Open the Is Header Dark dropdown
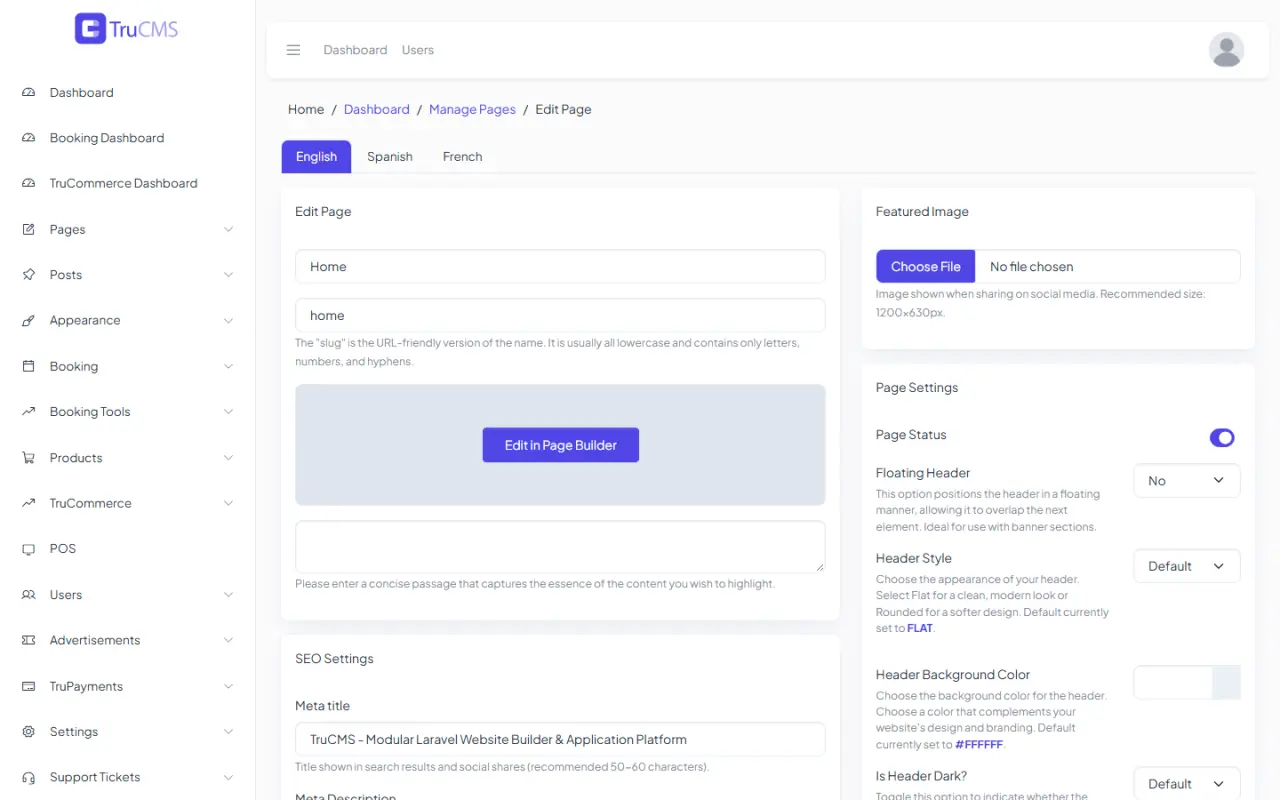Viewport: 1280px width, 800px height. (x=1186, y=783)
